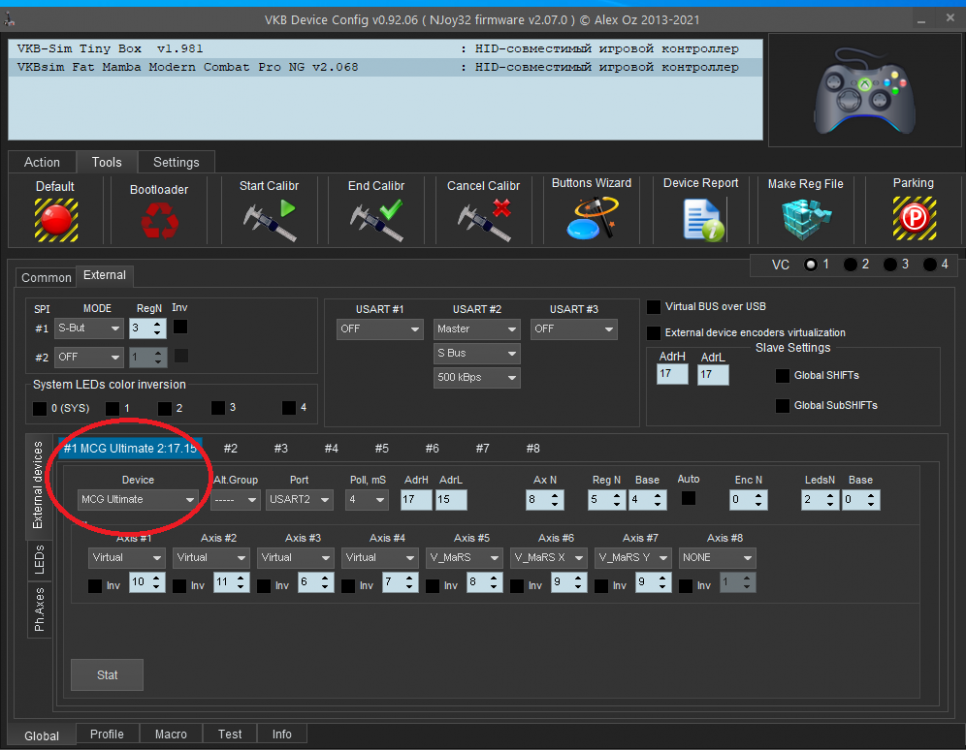Click End Calibr caliper icon

pos(376,220)
